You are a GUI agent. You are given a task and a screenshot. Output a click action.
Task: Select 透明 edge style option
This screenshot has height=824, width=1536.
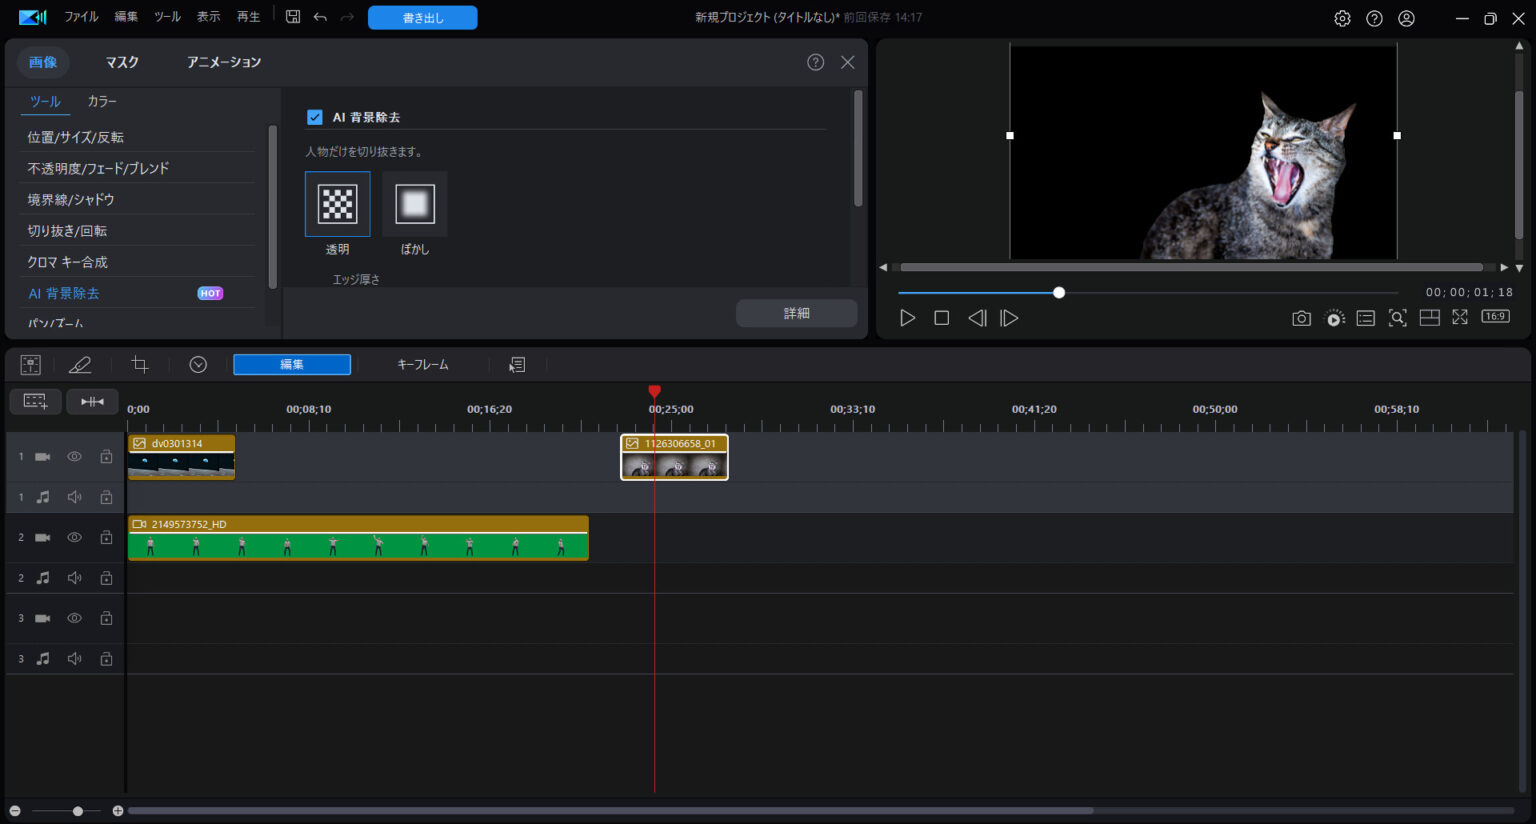(337, 203)
